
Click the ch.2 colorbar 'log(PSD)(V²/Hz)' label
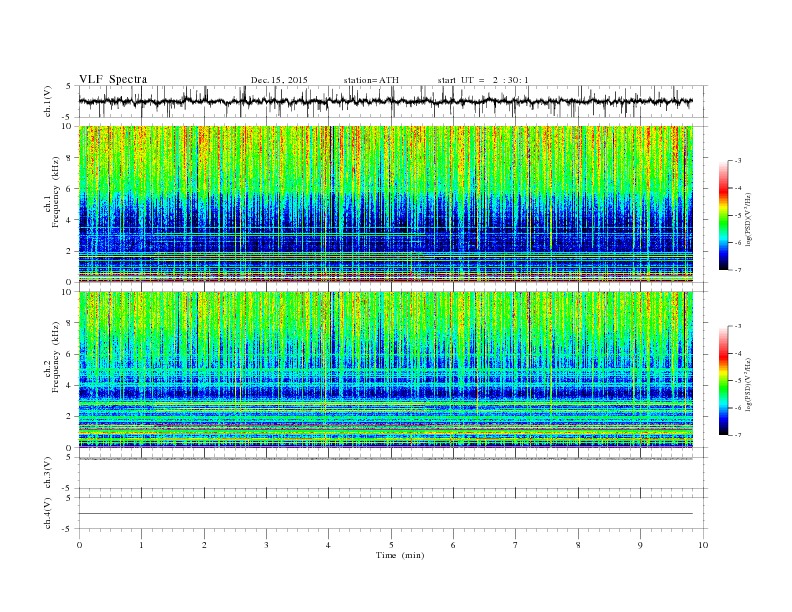[x=749, y=384]
